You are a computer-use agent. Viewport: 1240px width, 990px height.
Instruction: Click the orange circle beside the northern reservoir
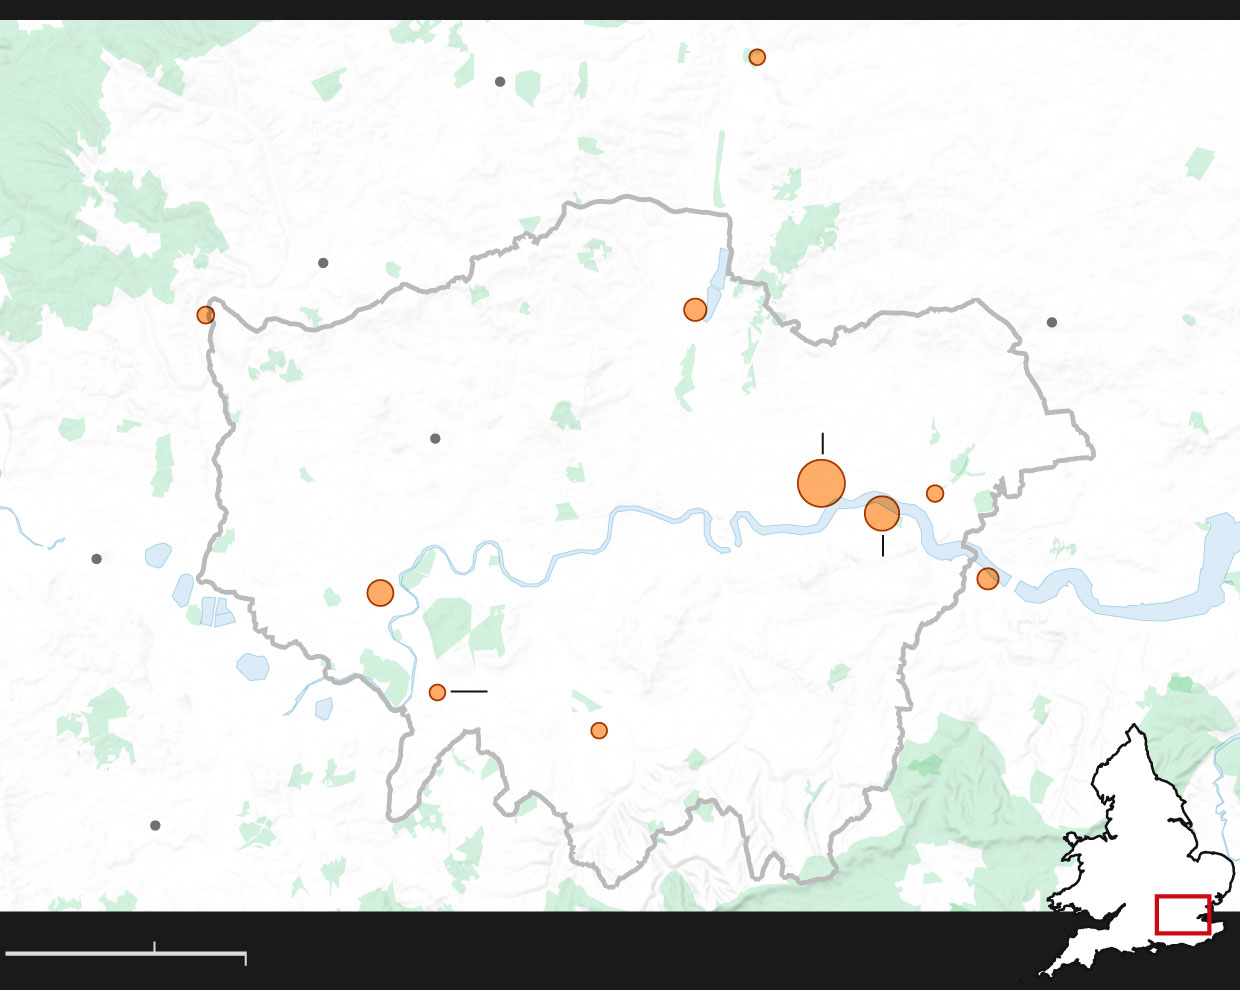click(x=695, y=310)
